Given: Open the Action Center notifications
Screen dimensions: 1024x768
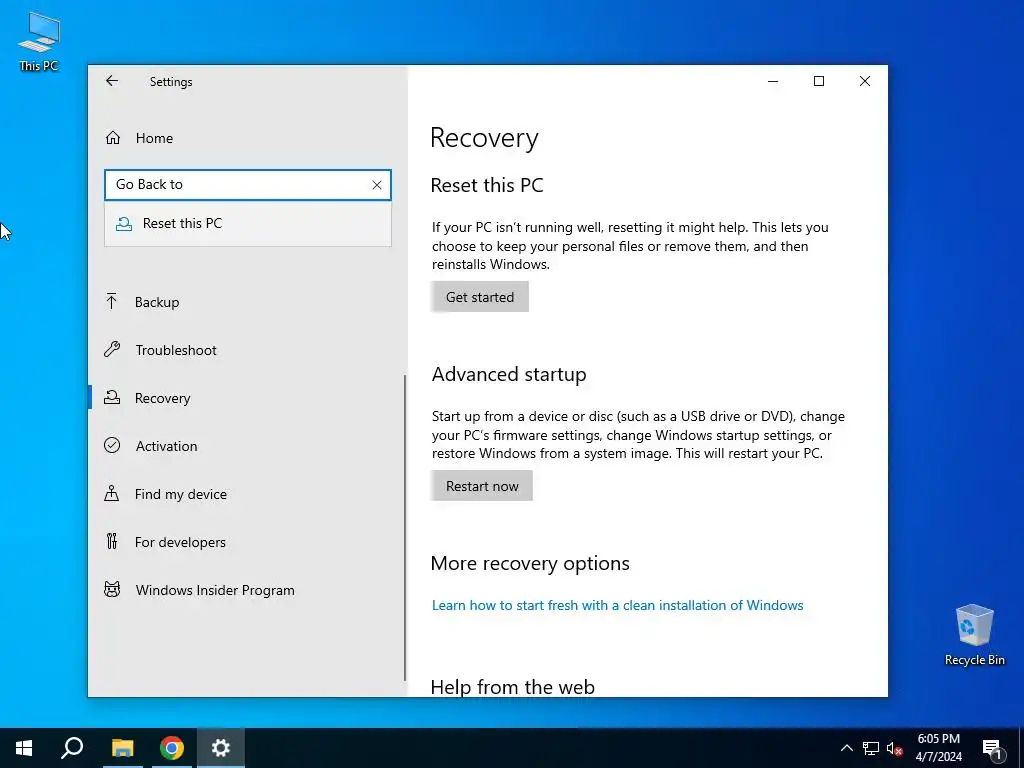Looking at the screenshot, I should 992,748.
